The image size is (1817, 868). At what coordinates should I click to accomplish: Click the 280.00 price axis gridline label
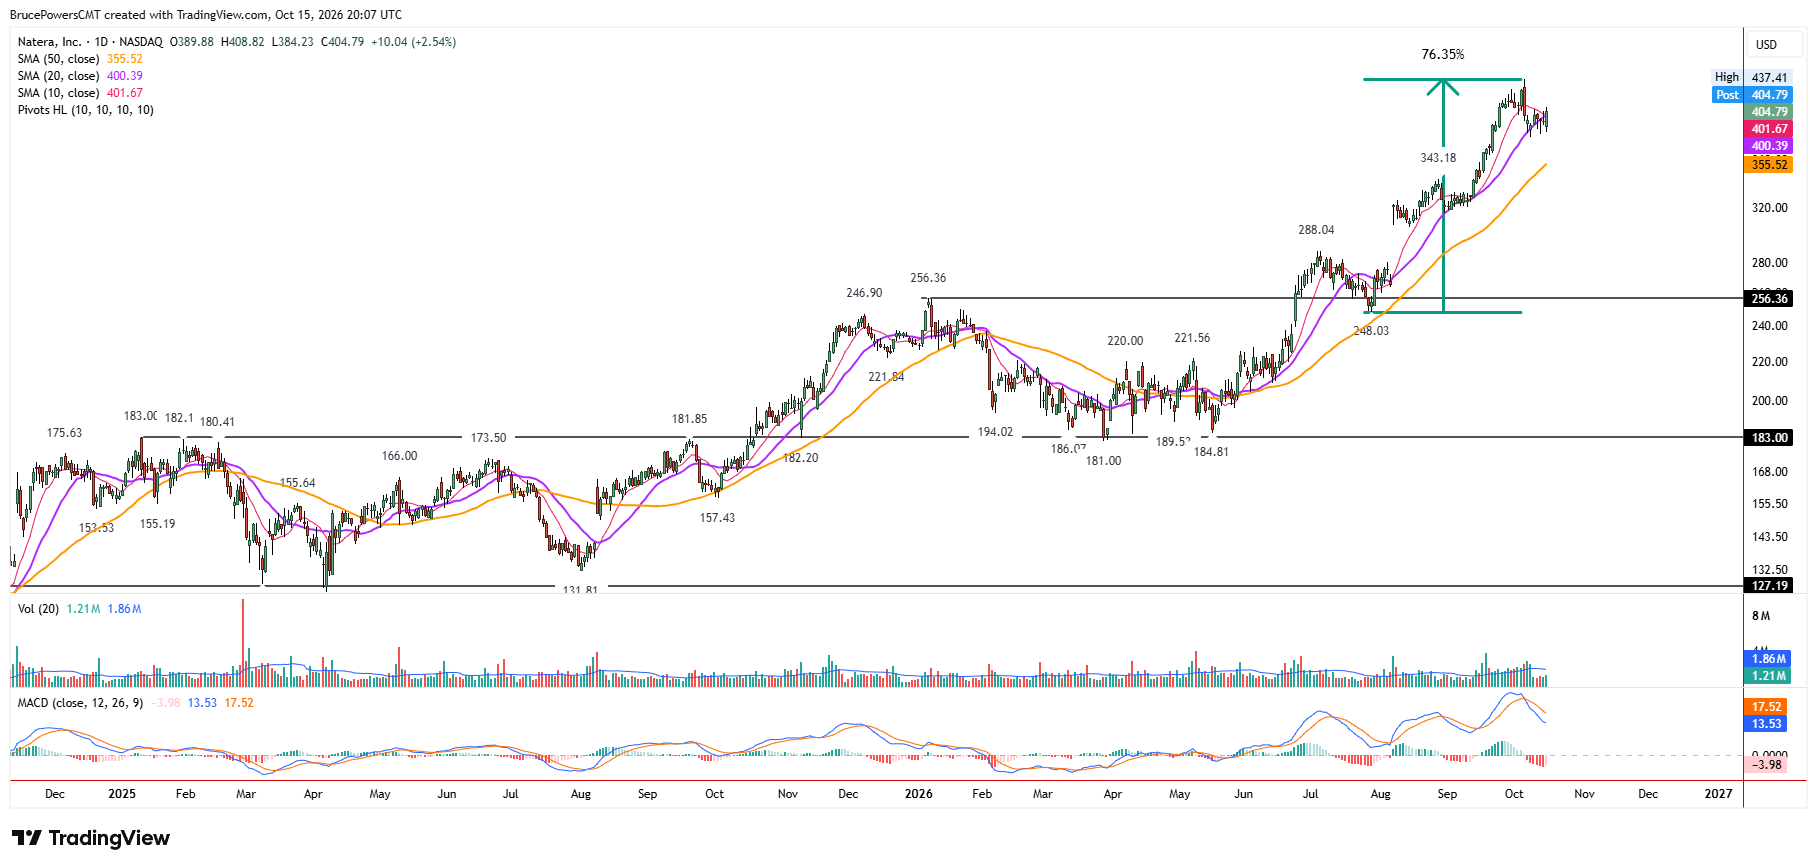tap(1769, 263)
